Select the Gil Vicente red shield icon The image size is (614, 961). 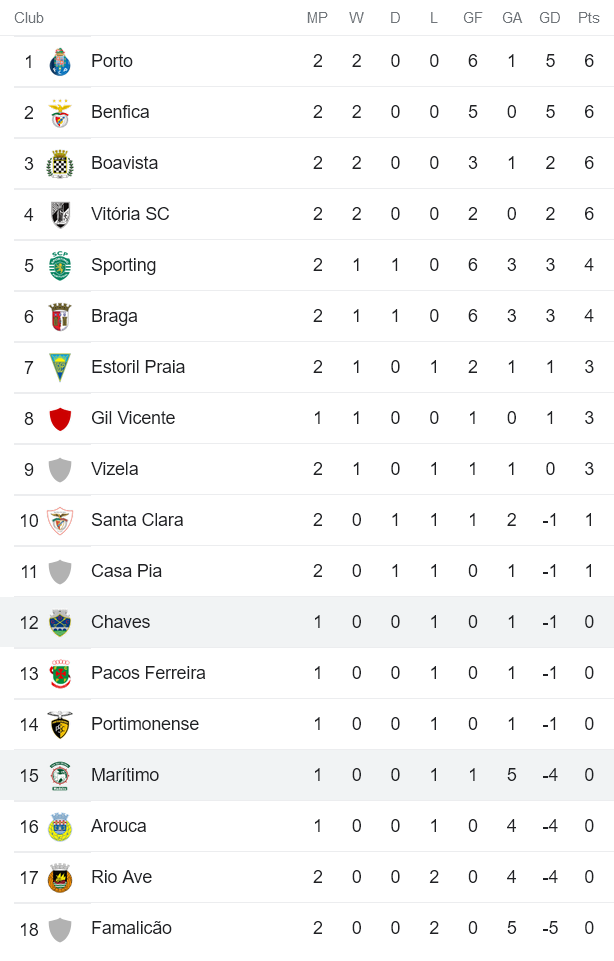coord(60,418)
